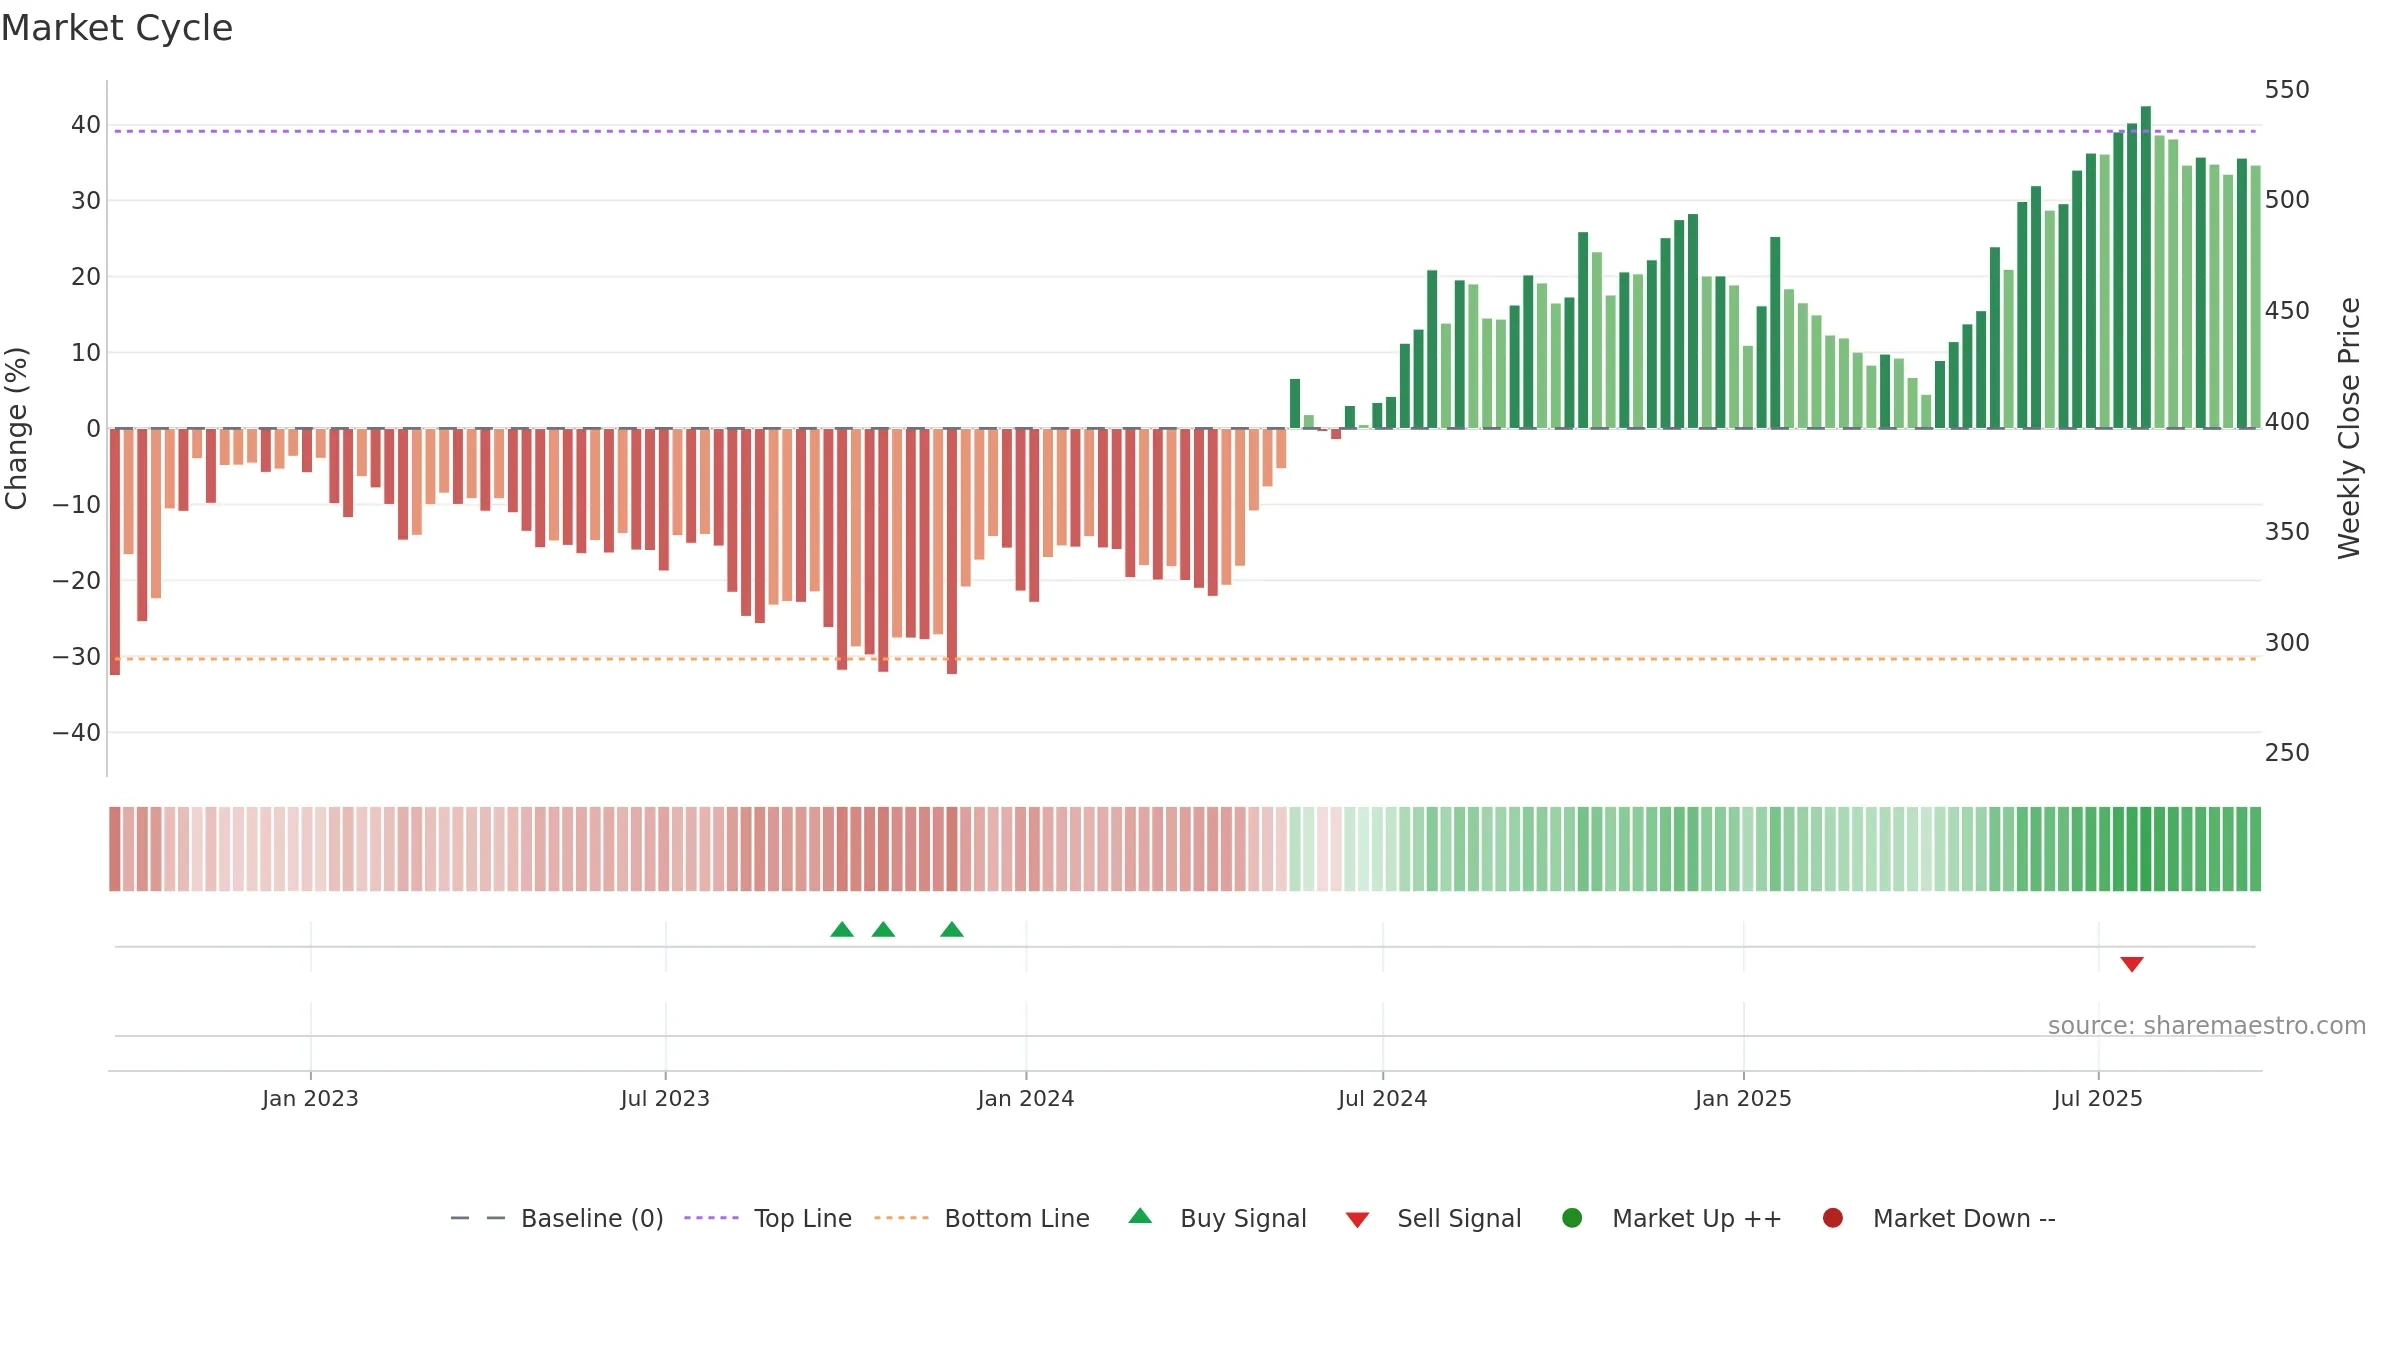Click the Jul 2023 axis label
Screen dimensions: 2400x1350
point(665,1098)
